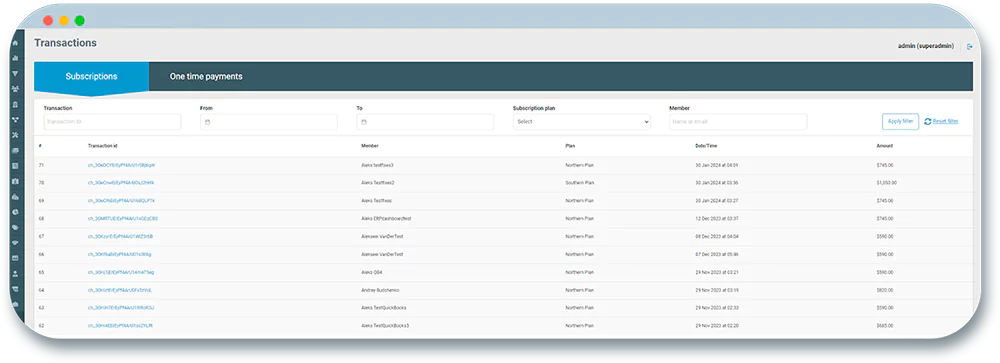Open transaction id link in row 69

pyautogui.click(x=121, y=201)
